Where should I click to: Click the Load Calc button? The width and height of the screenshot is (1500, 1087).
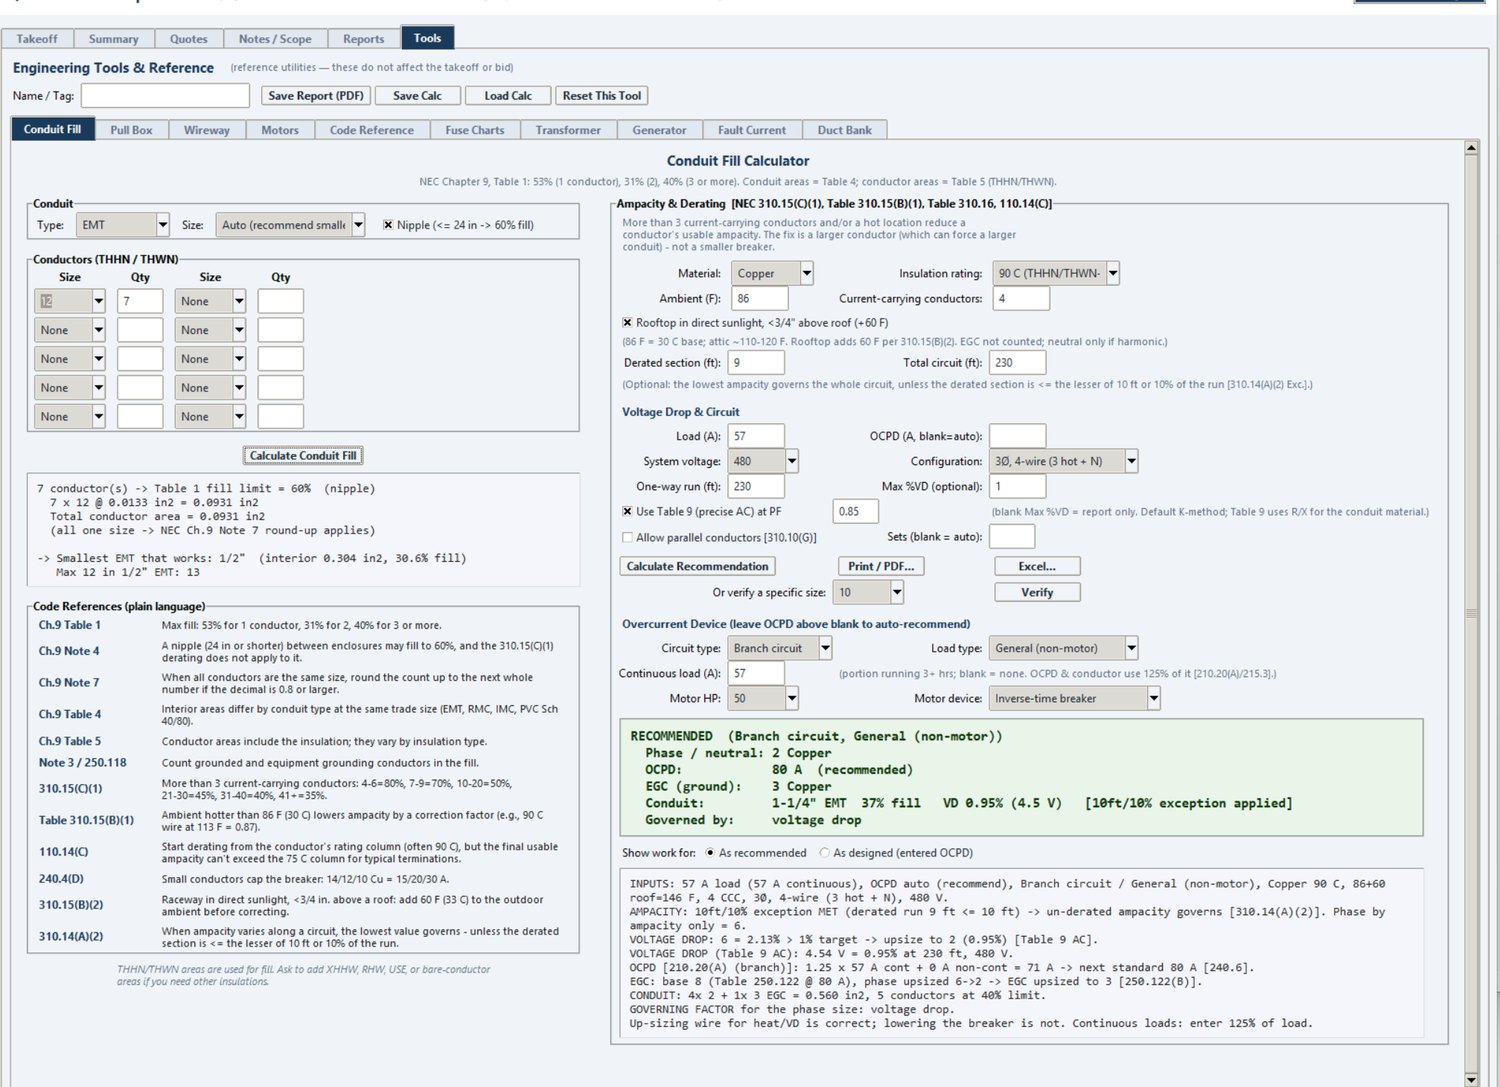click(508, 96)
